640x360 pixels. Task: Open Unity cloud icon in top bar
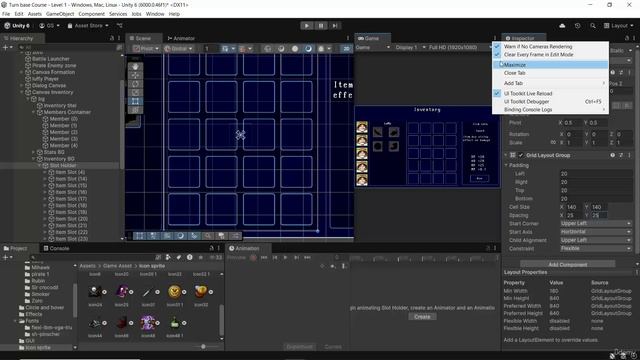pyautogui.click(x=562, y=26)
